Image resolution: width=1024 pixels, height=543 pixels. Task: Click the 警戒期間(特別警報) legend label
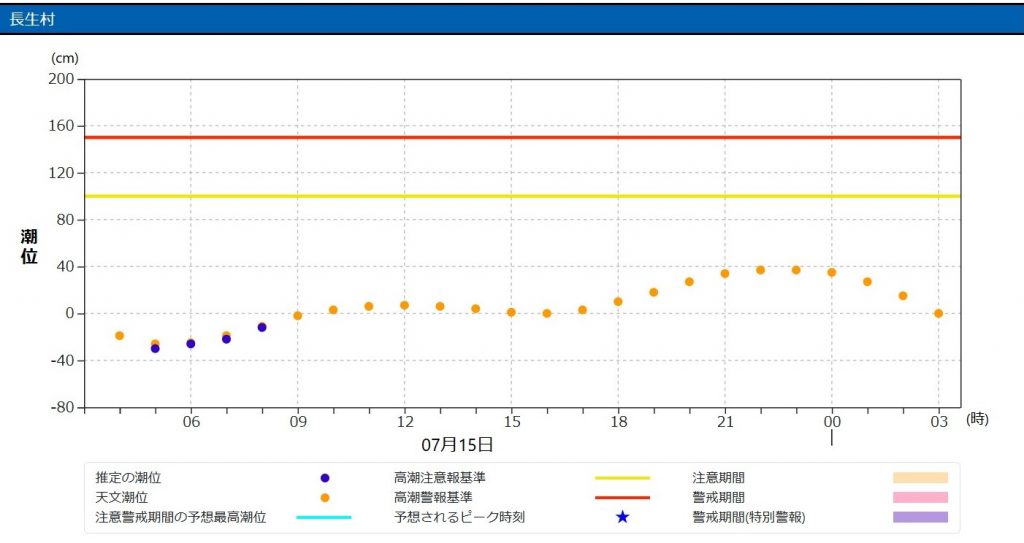click(748, 517)
